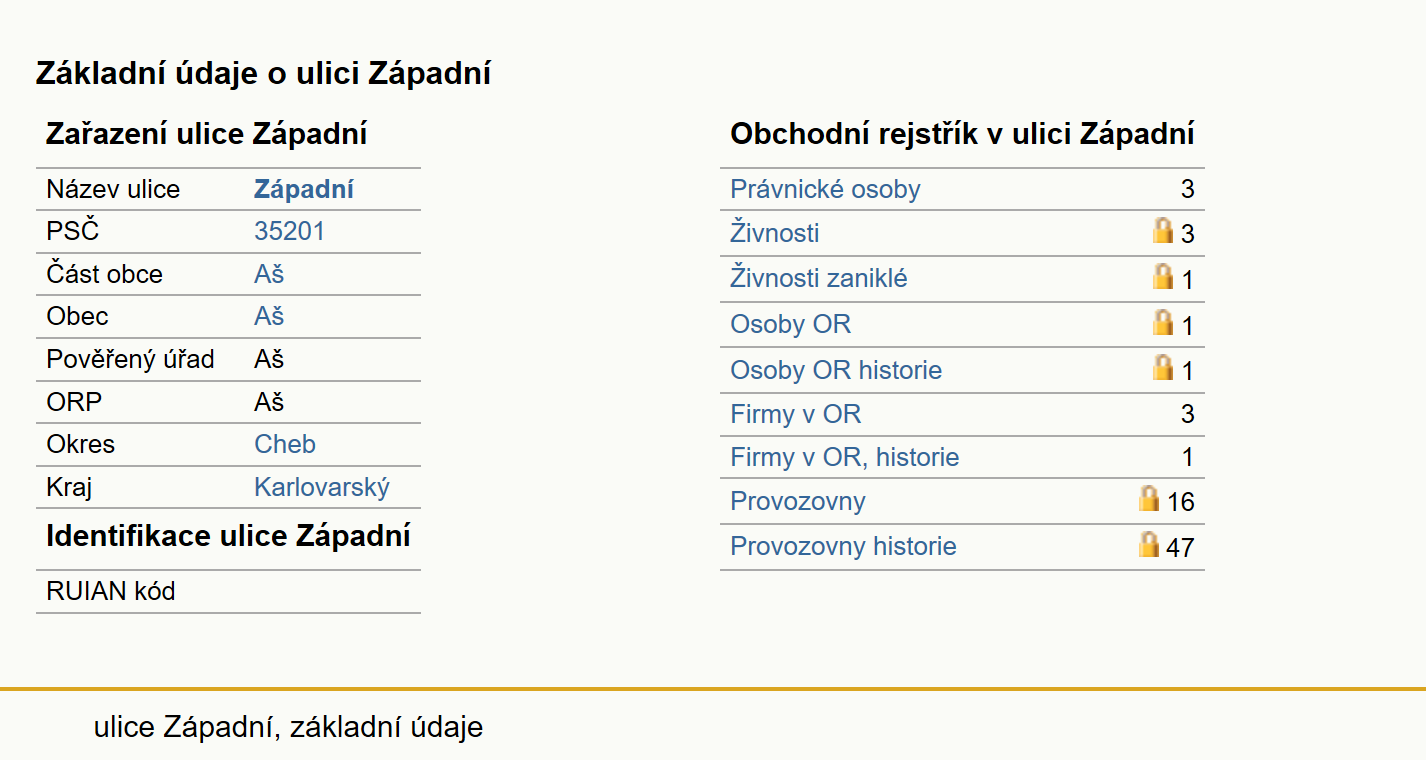Click the lock icon beside Živnosti
This screenshot has width=1426, height=760.
[x=1163, y=231]
